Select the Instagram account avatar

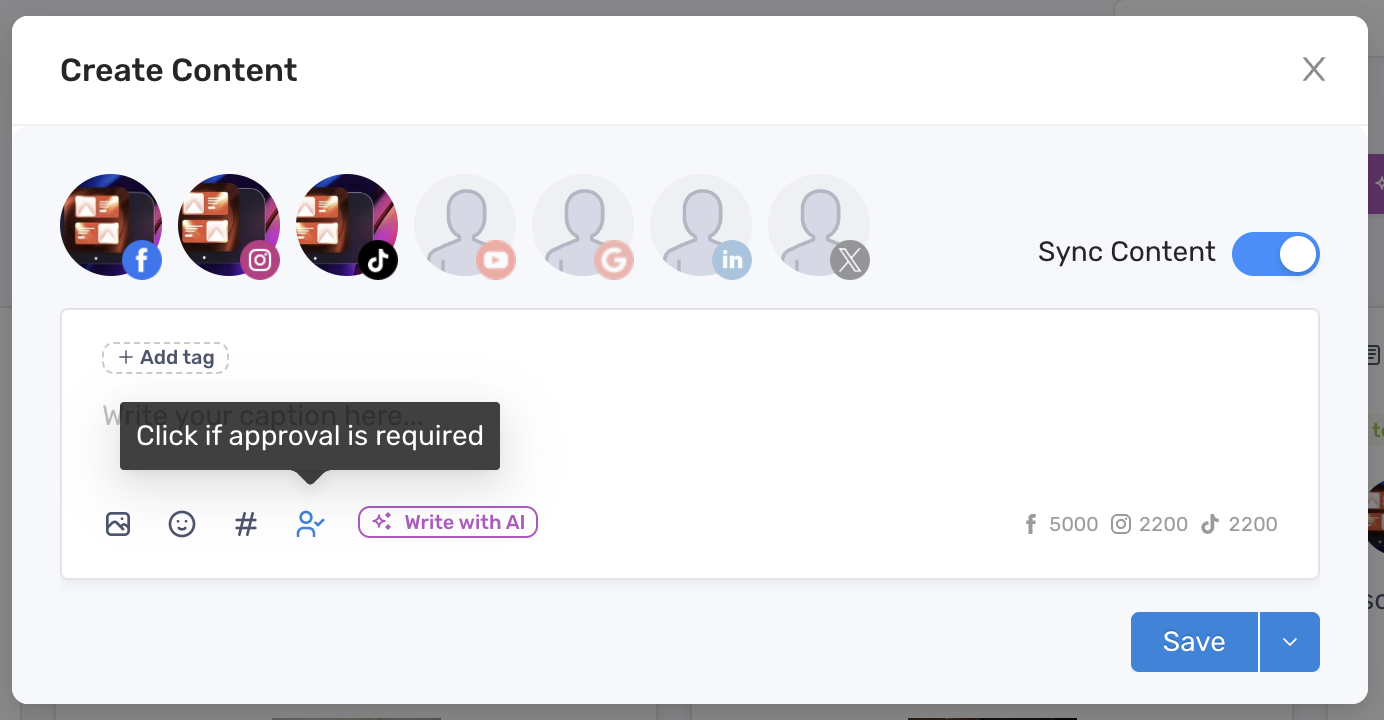(x=229, y=225)
